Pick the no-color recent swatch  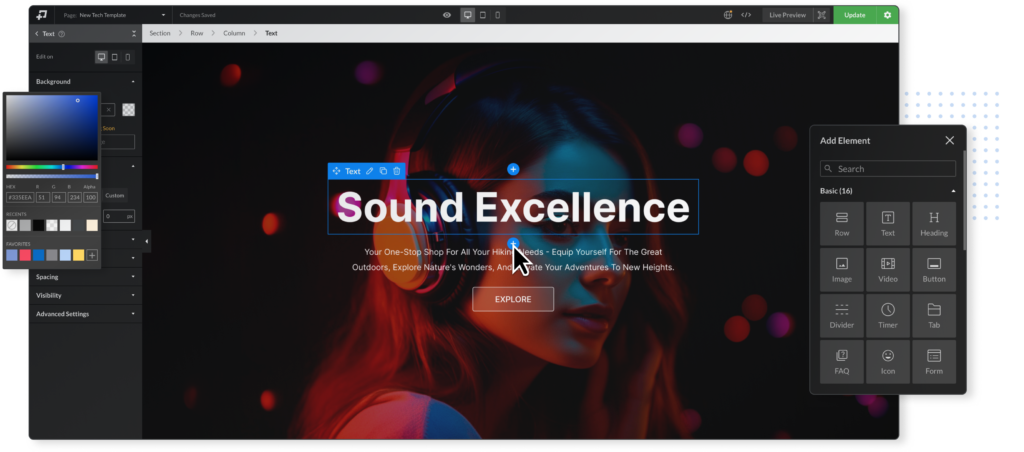point(12,225)
